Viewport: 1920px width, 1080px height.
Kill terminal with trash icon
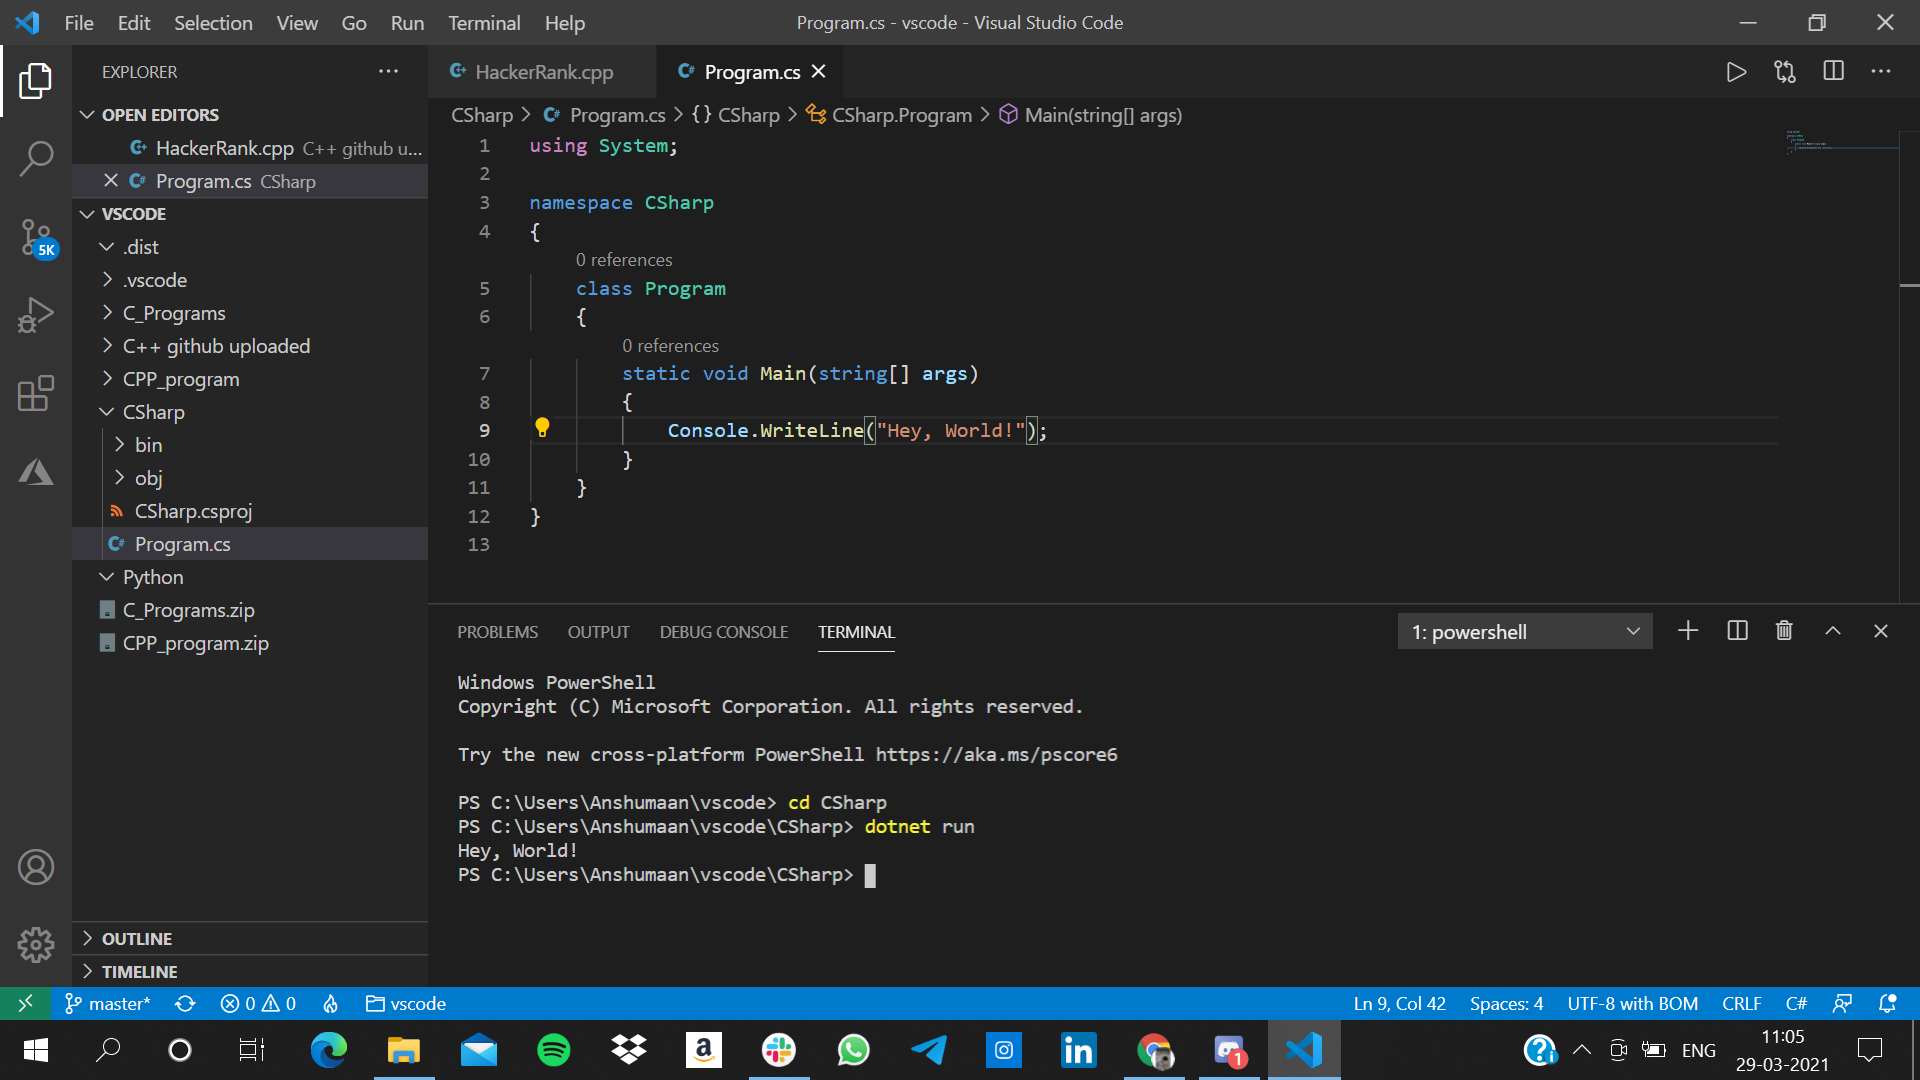point(1784,631)
